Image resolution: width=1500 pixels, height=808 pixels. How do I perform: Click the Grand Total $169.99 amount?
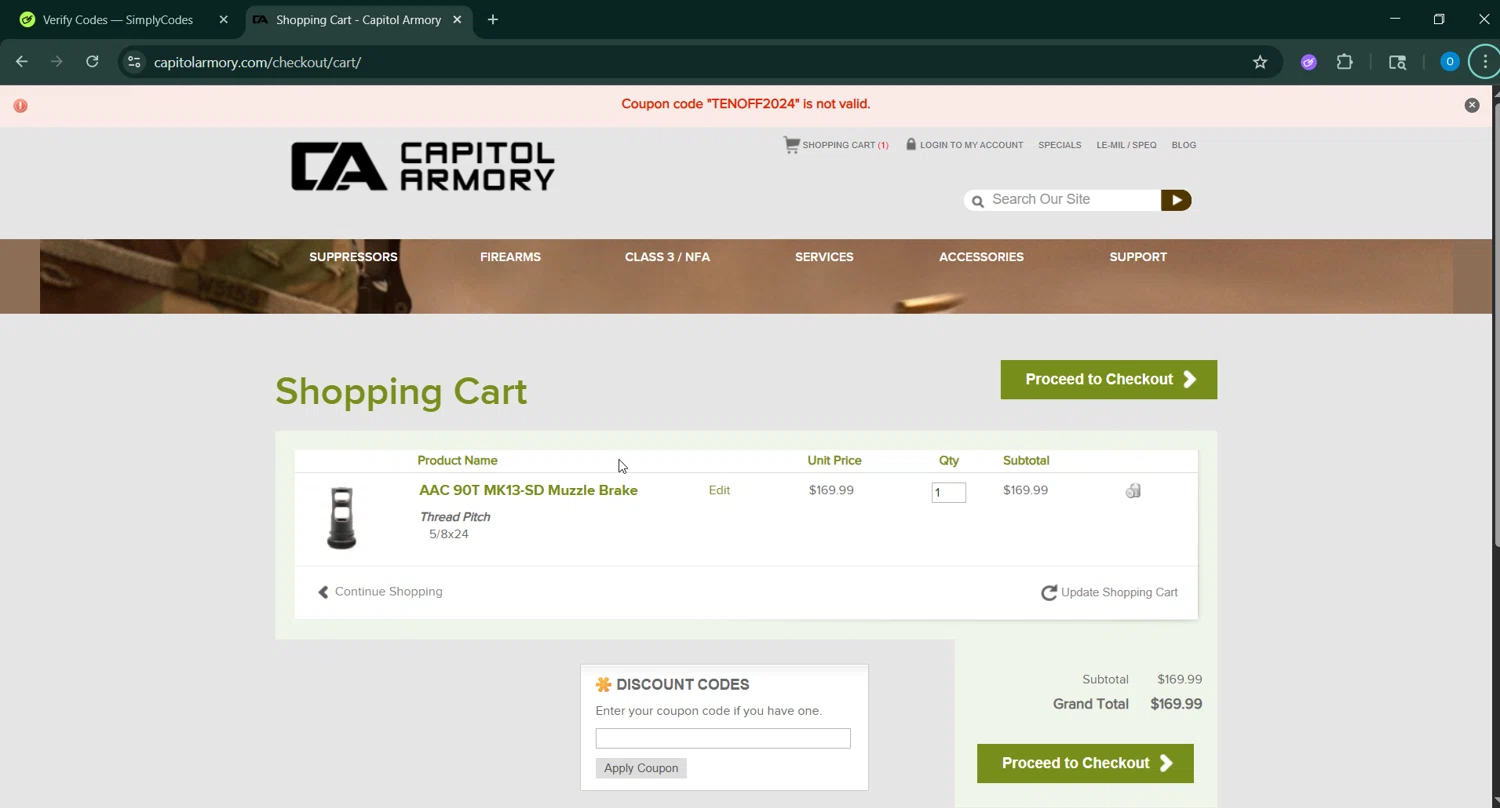click(1176, 704)
